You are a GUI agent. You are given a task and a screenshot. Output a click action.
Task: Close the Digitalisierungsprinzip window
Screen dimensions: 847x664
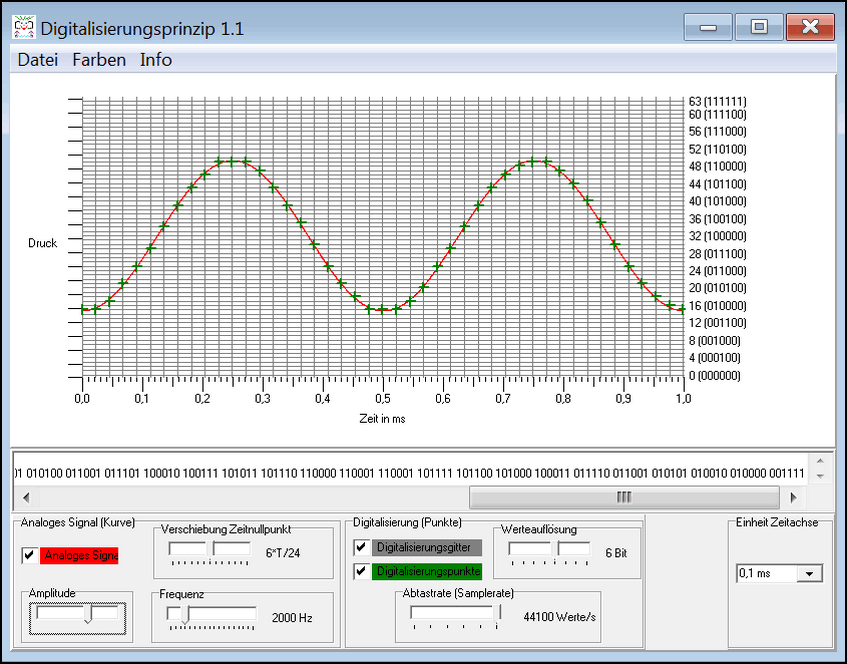[x=810, y=27]
